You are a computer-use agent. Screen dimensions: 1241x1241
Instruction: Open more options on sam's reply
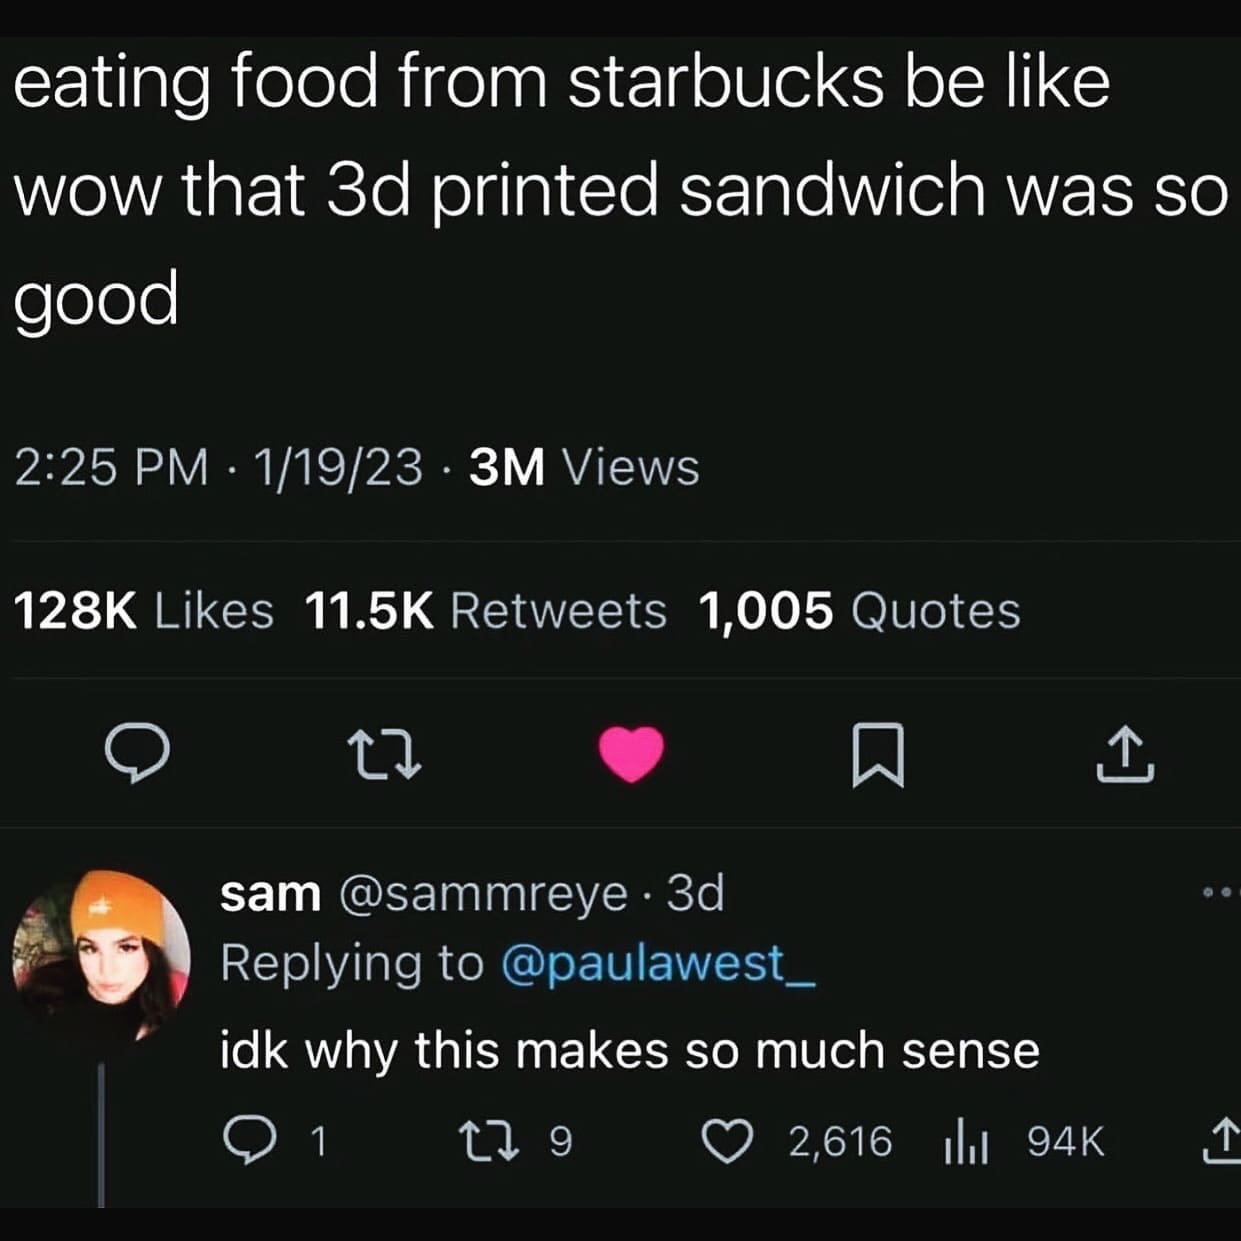click(1222, 891)
